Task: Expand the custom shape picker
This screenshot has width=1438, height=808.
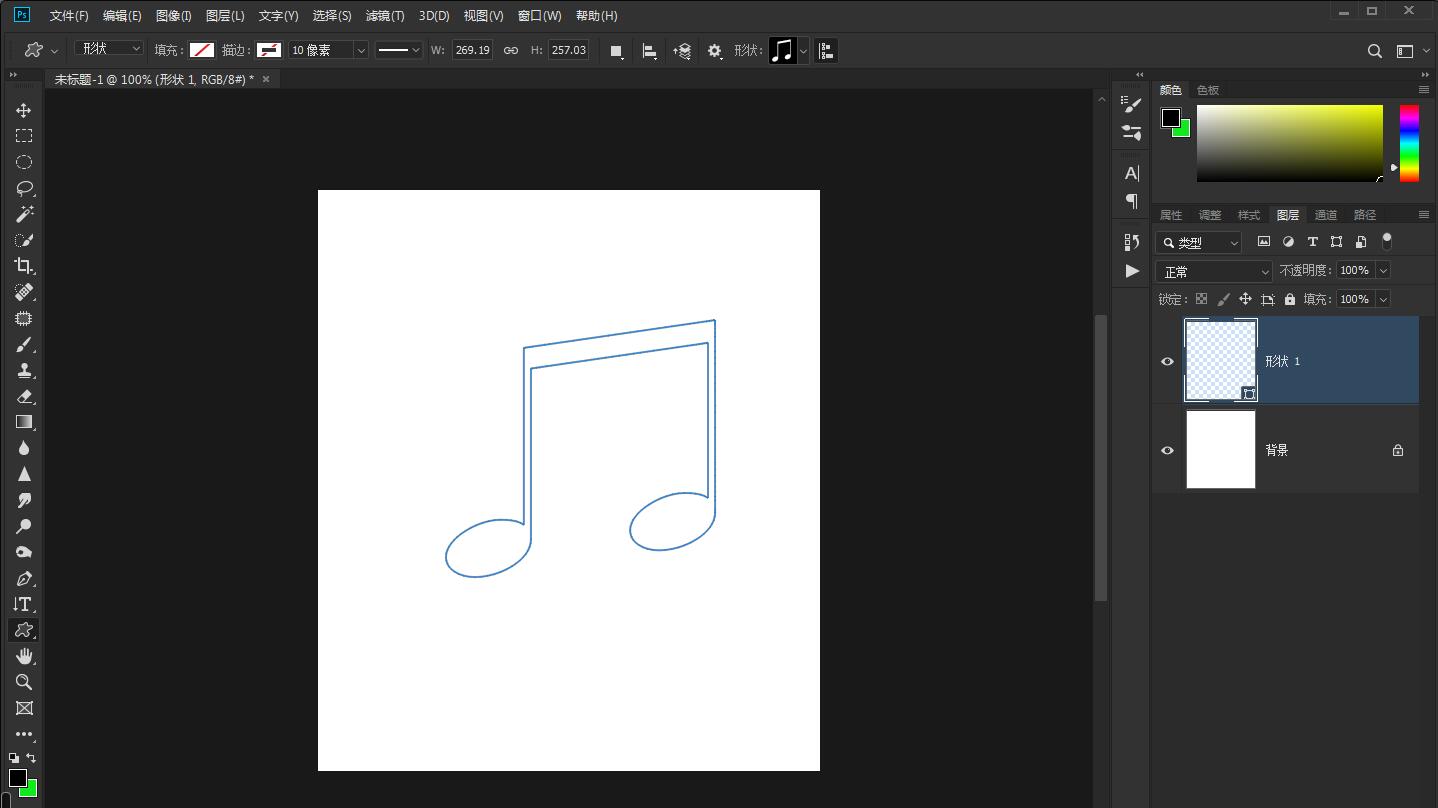Action: point(802,51)
